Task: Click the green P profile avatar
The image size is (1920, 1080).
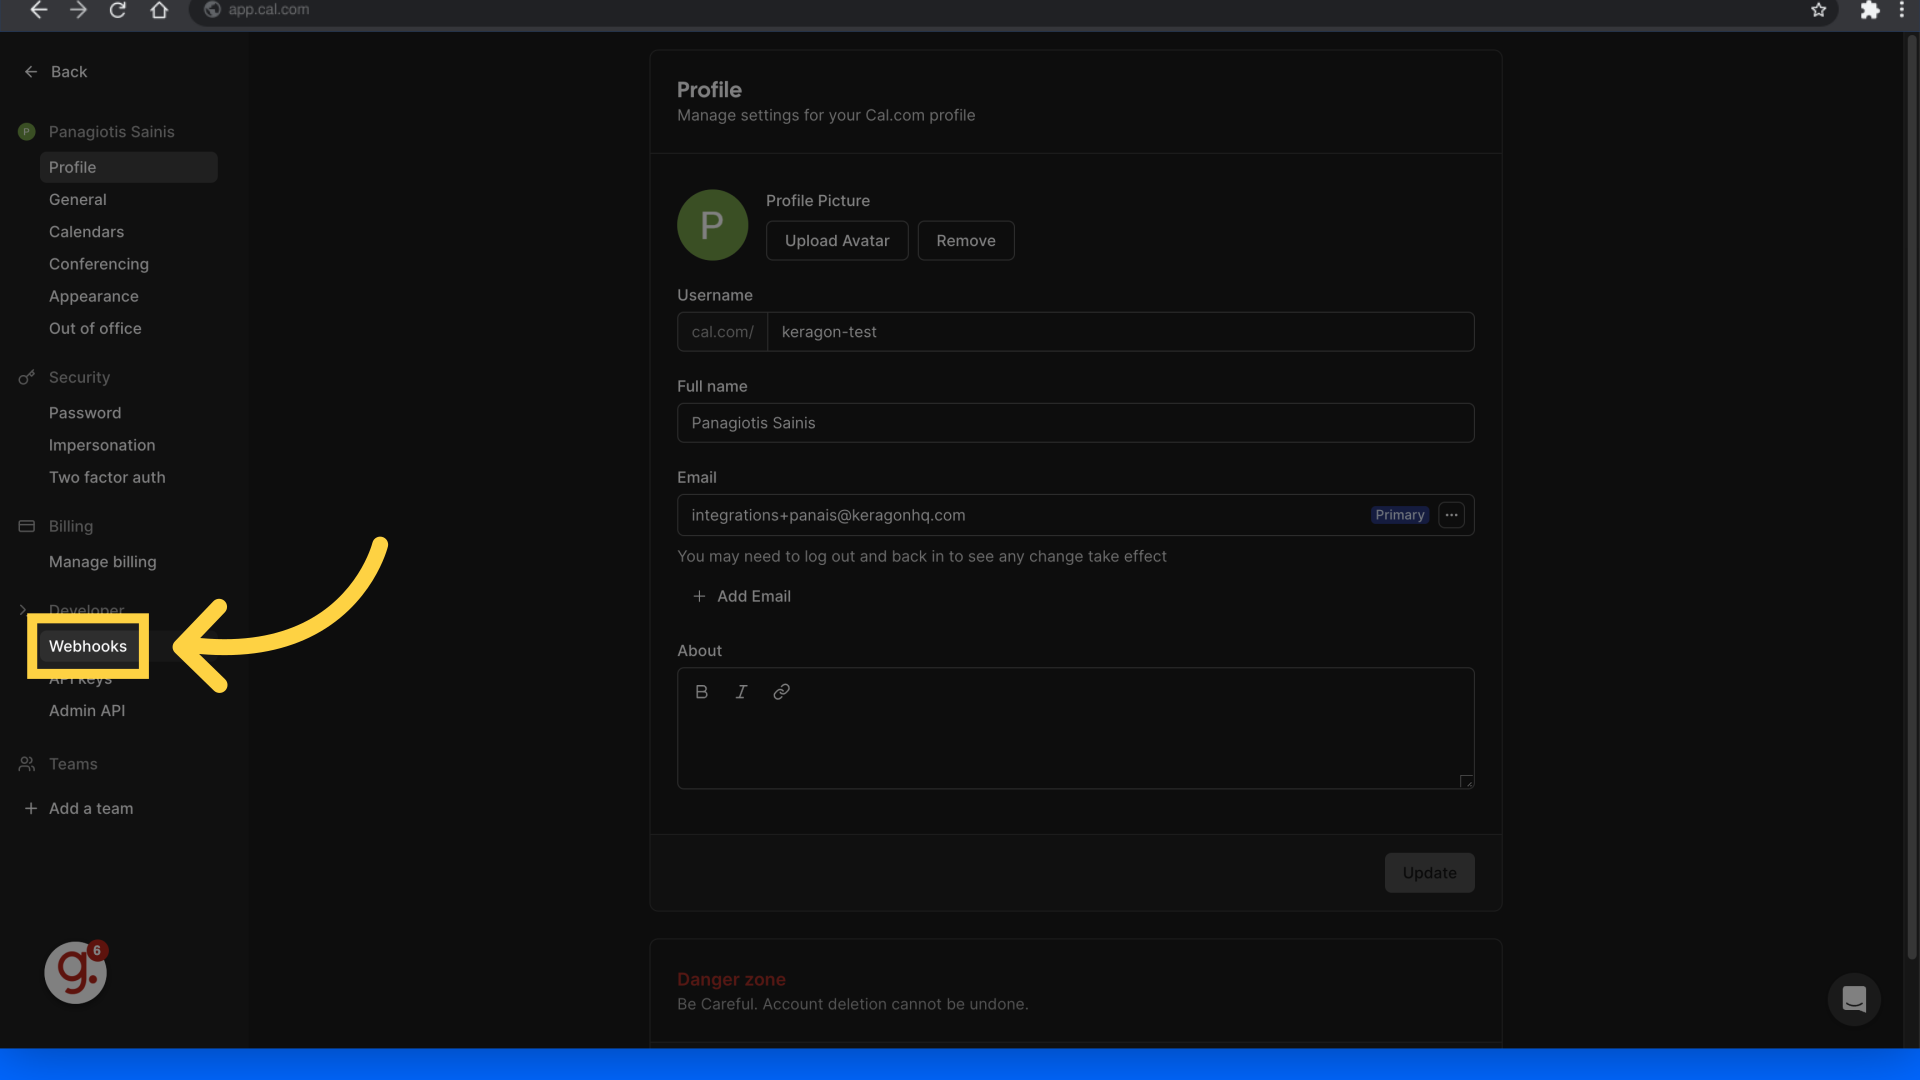Action: click(712, 225)
